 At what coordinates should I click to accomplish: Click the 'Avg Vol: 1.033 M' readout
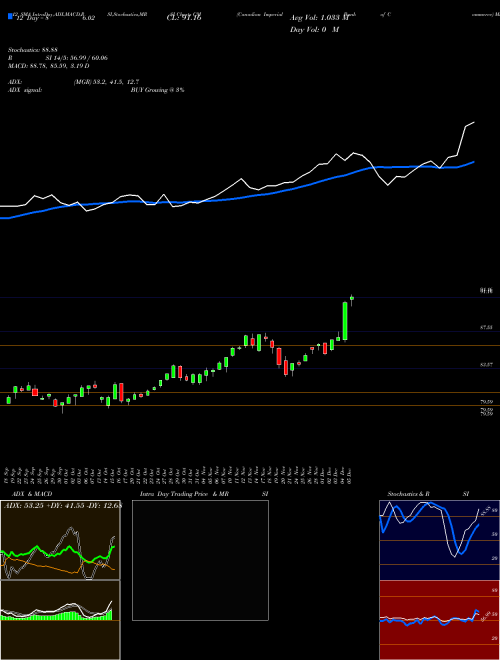[319, 18]
